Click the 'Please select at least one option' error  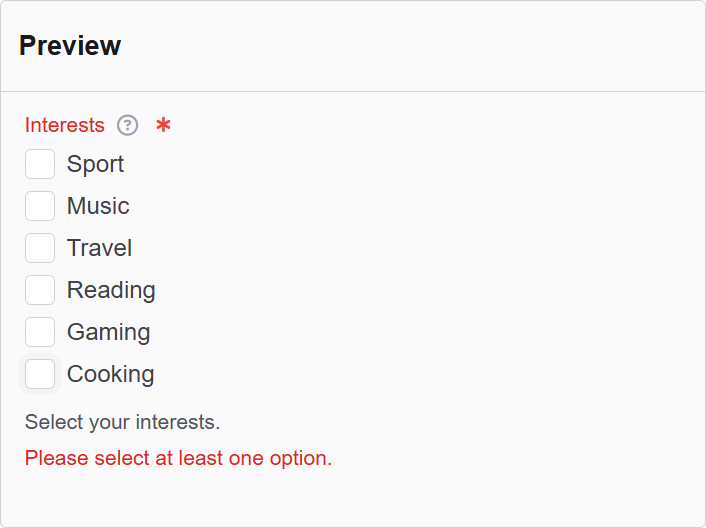[x=178, y=458]
